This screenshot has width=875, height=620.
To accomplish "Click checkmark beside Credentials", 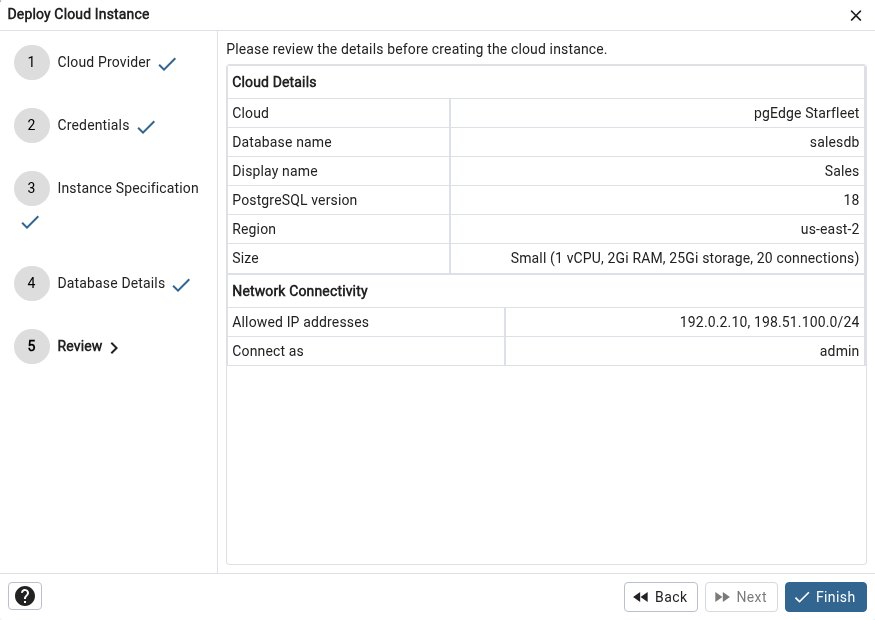I will pos(146,127).
